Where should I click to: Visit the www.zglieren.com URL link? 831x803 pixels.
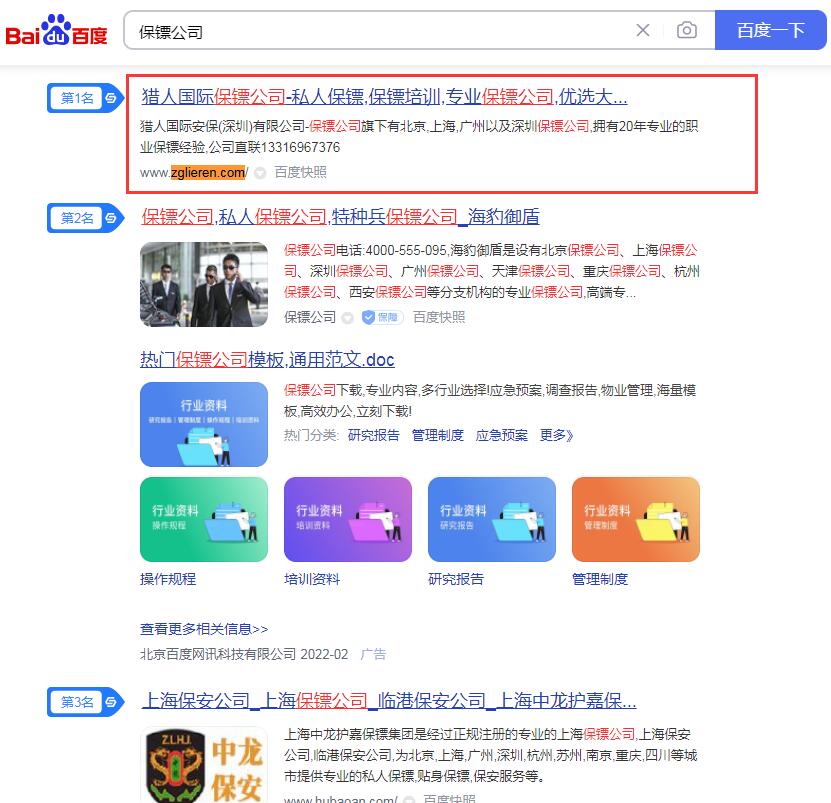pyautogui.click(x=193, y=172)
